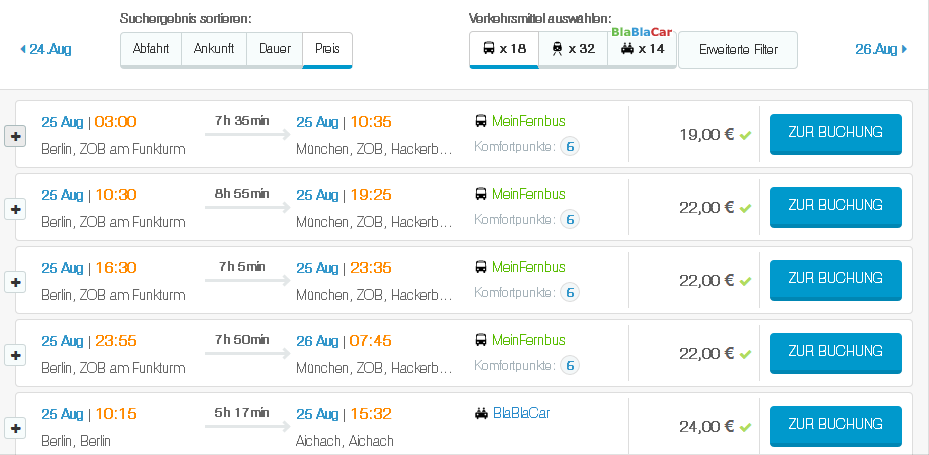Expand the 10:15 BlaBlaCar trip row
The image size is (929, 455).
15,428
